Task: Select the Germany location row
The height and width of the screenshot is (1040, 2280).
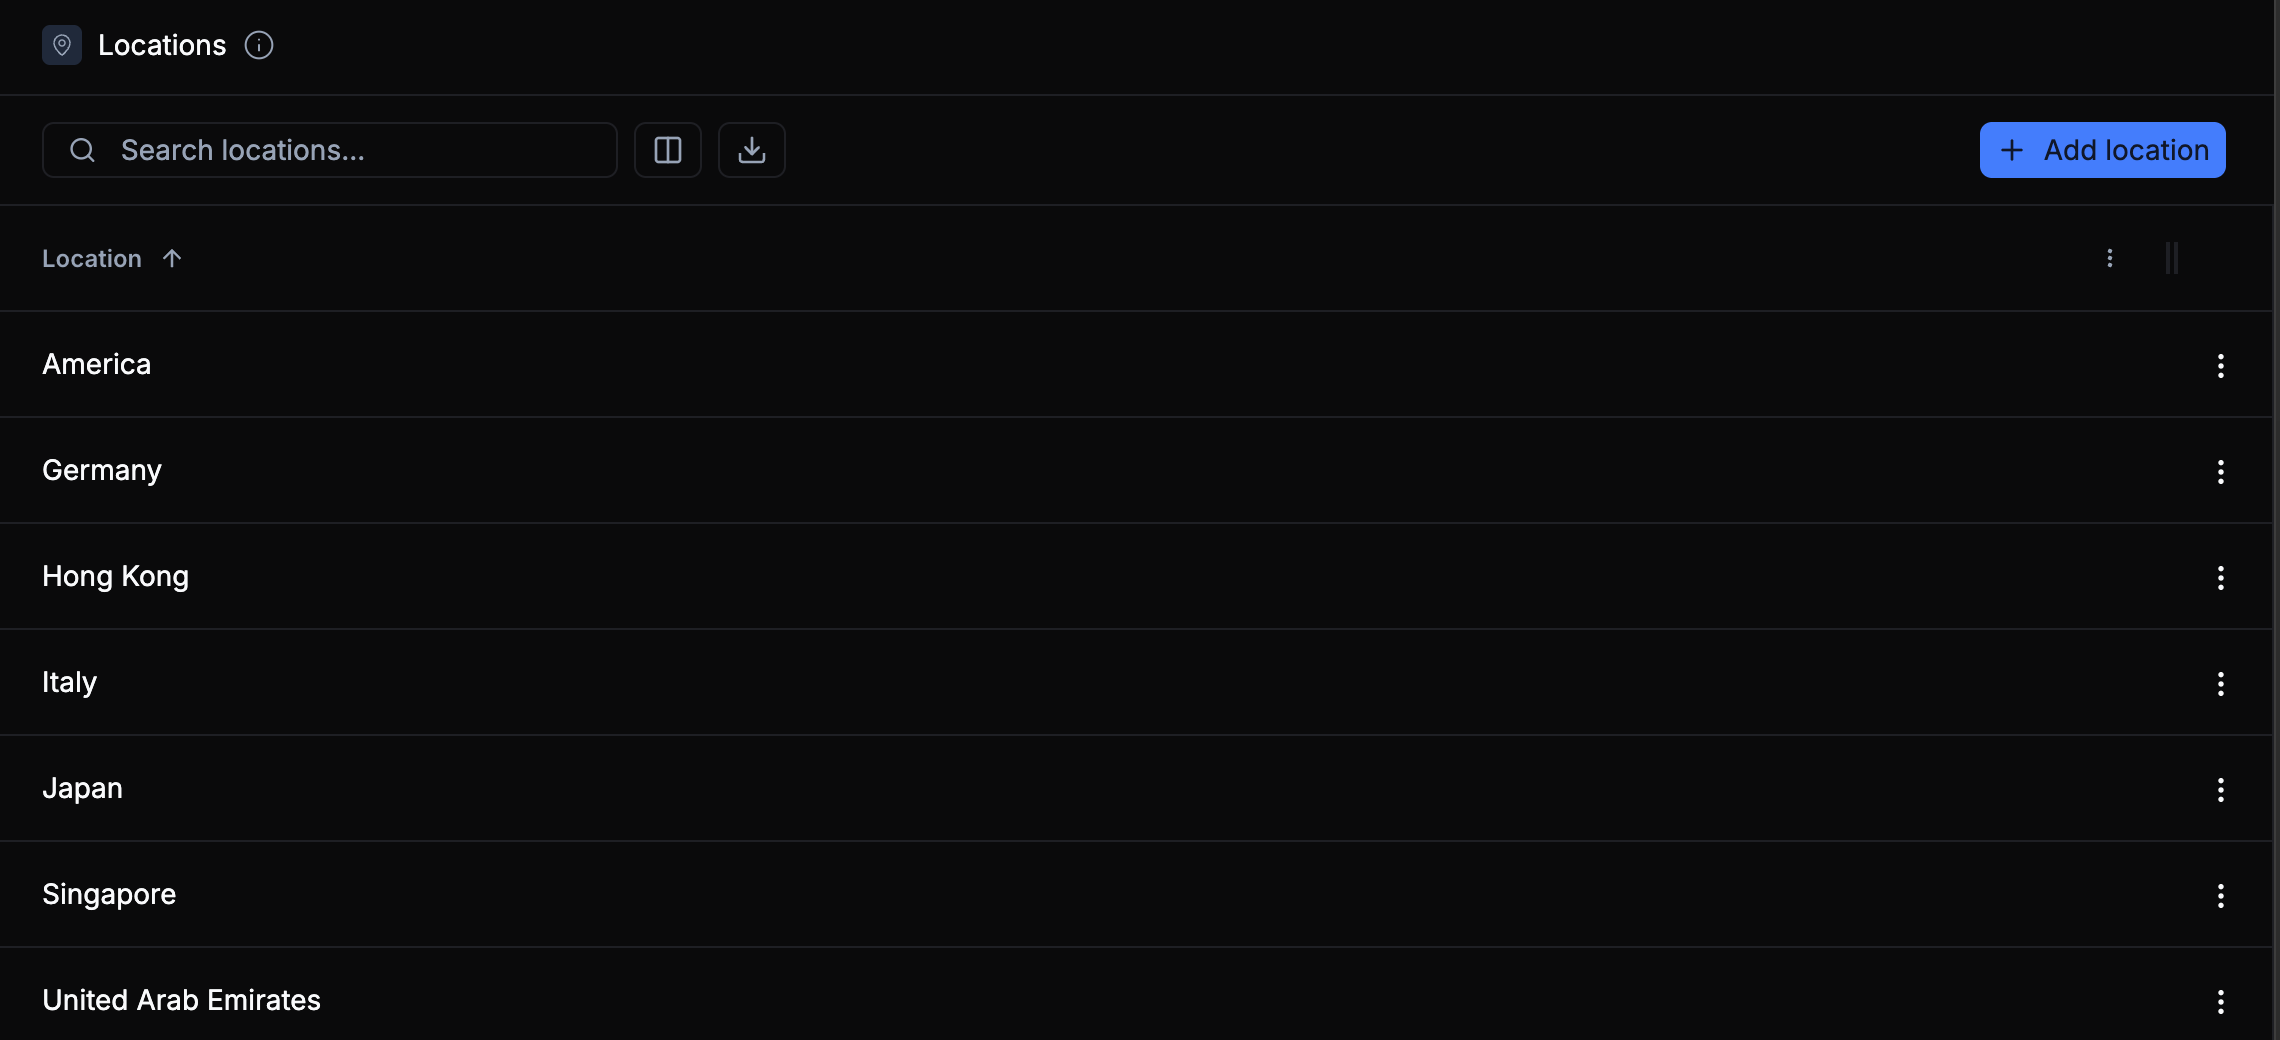Action: pos(102,470)
